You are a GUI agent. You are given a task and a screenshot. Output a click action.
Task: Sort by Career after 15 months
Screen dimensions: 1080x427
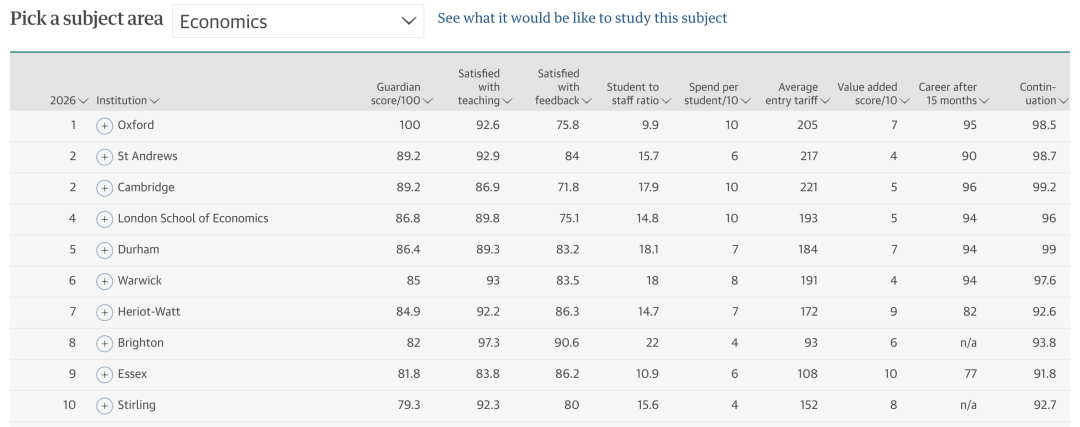pyautogui.click(x=953, y=94)
